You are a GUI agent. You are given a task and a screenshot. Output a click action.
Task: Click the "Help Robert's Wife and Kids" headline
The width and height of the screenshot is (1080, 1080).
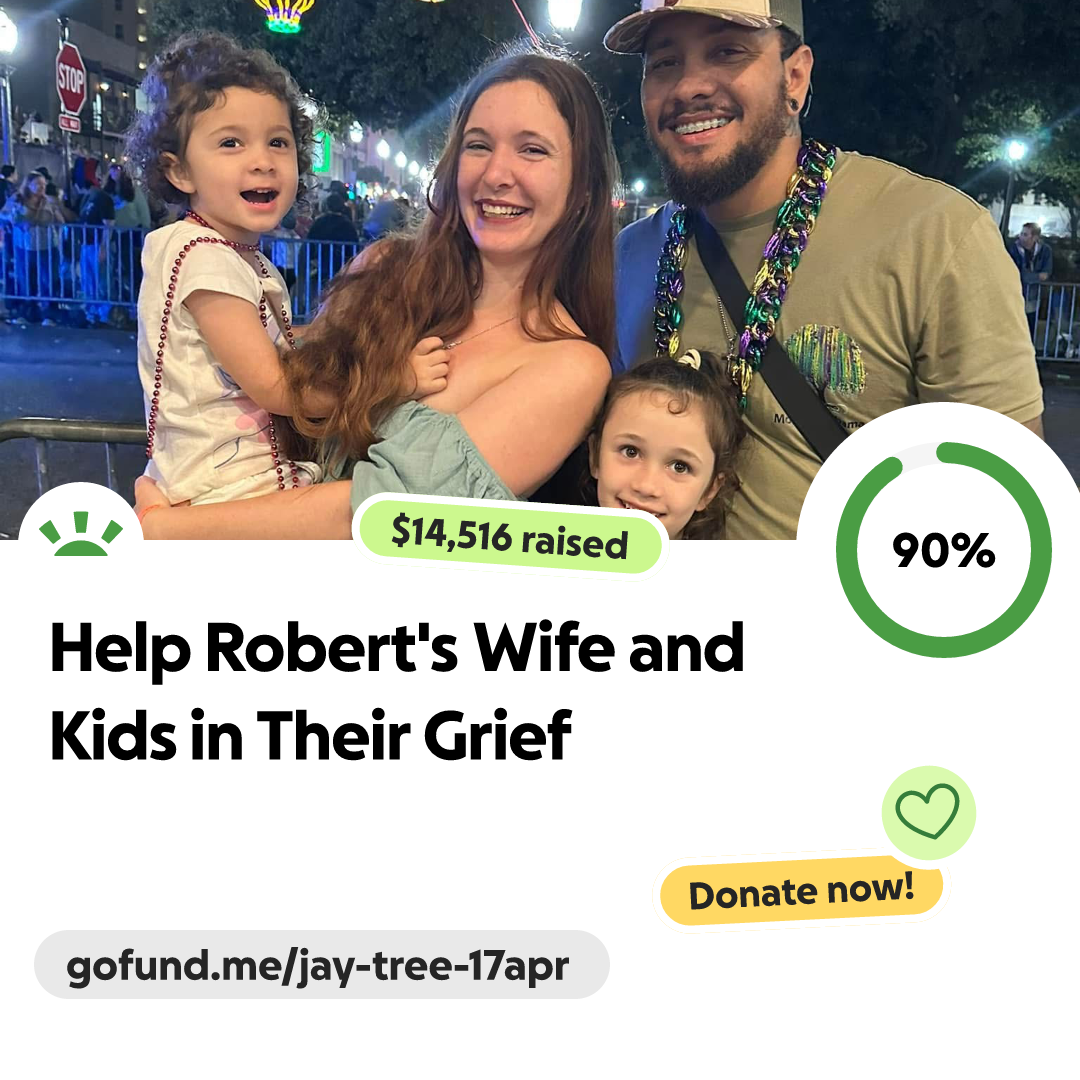(x=397, y=691)
